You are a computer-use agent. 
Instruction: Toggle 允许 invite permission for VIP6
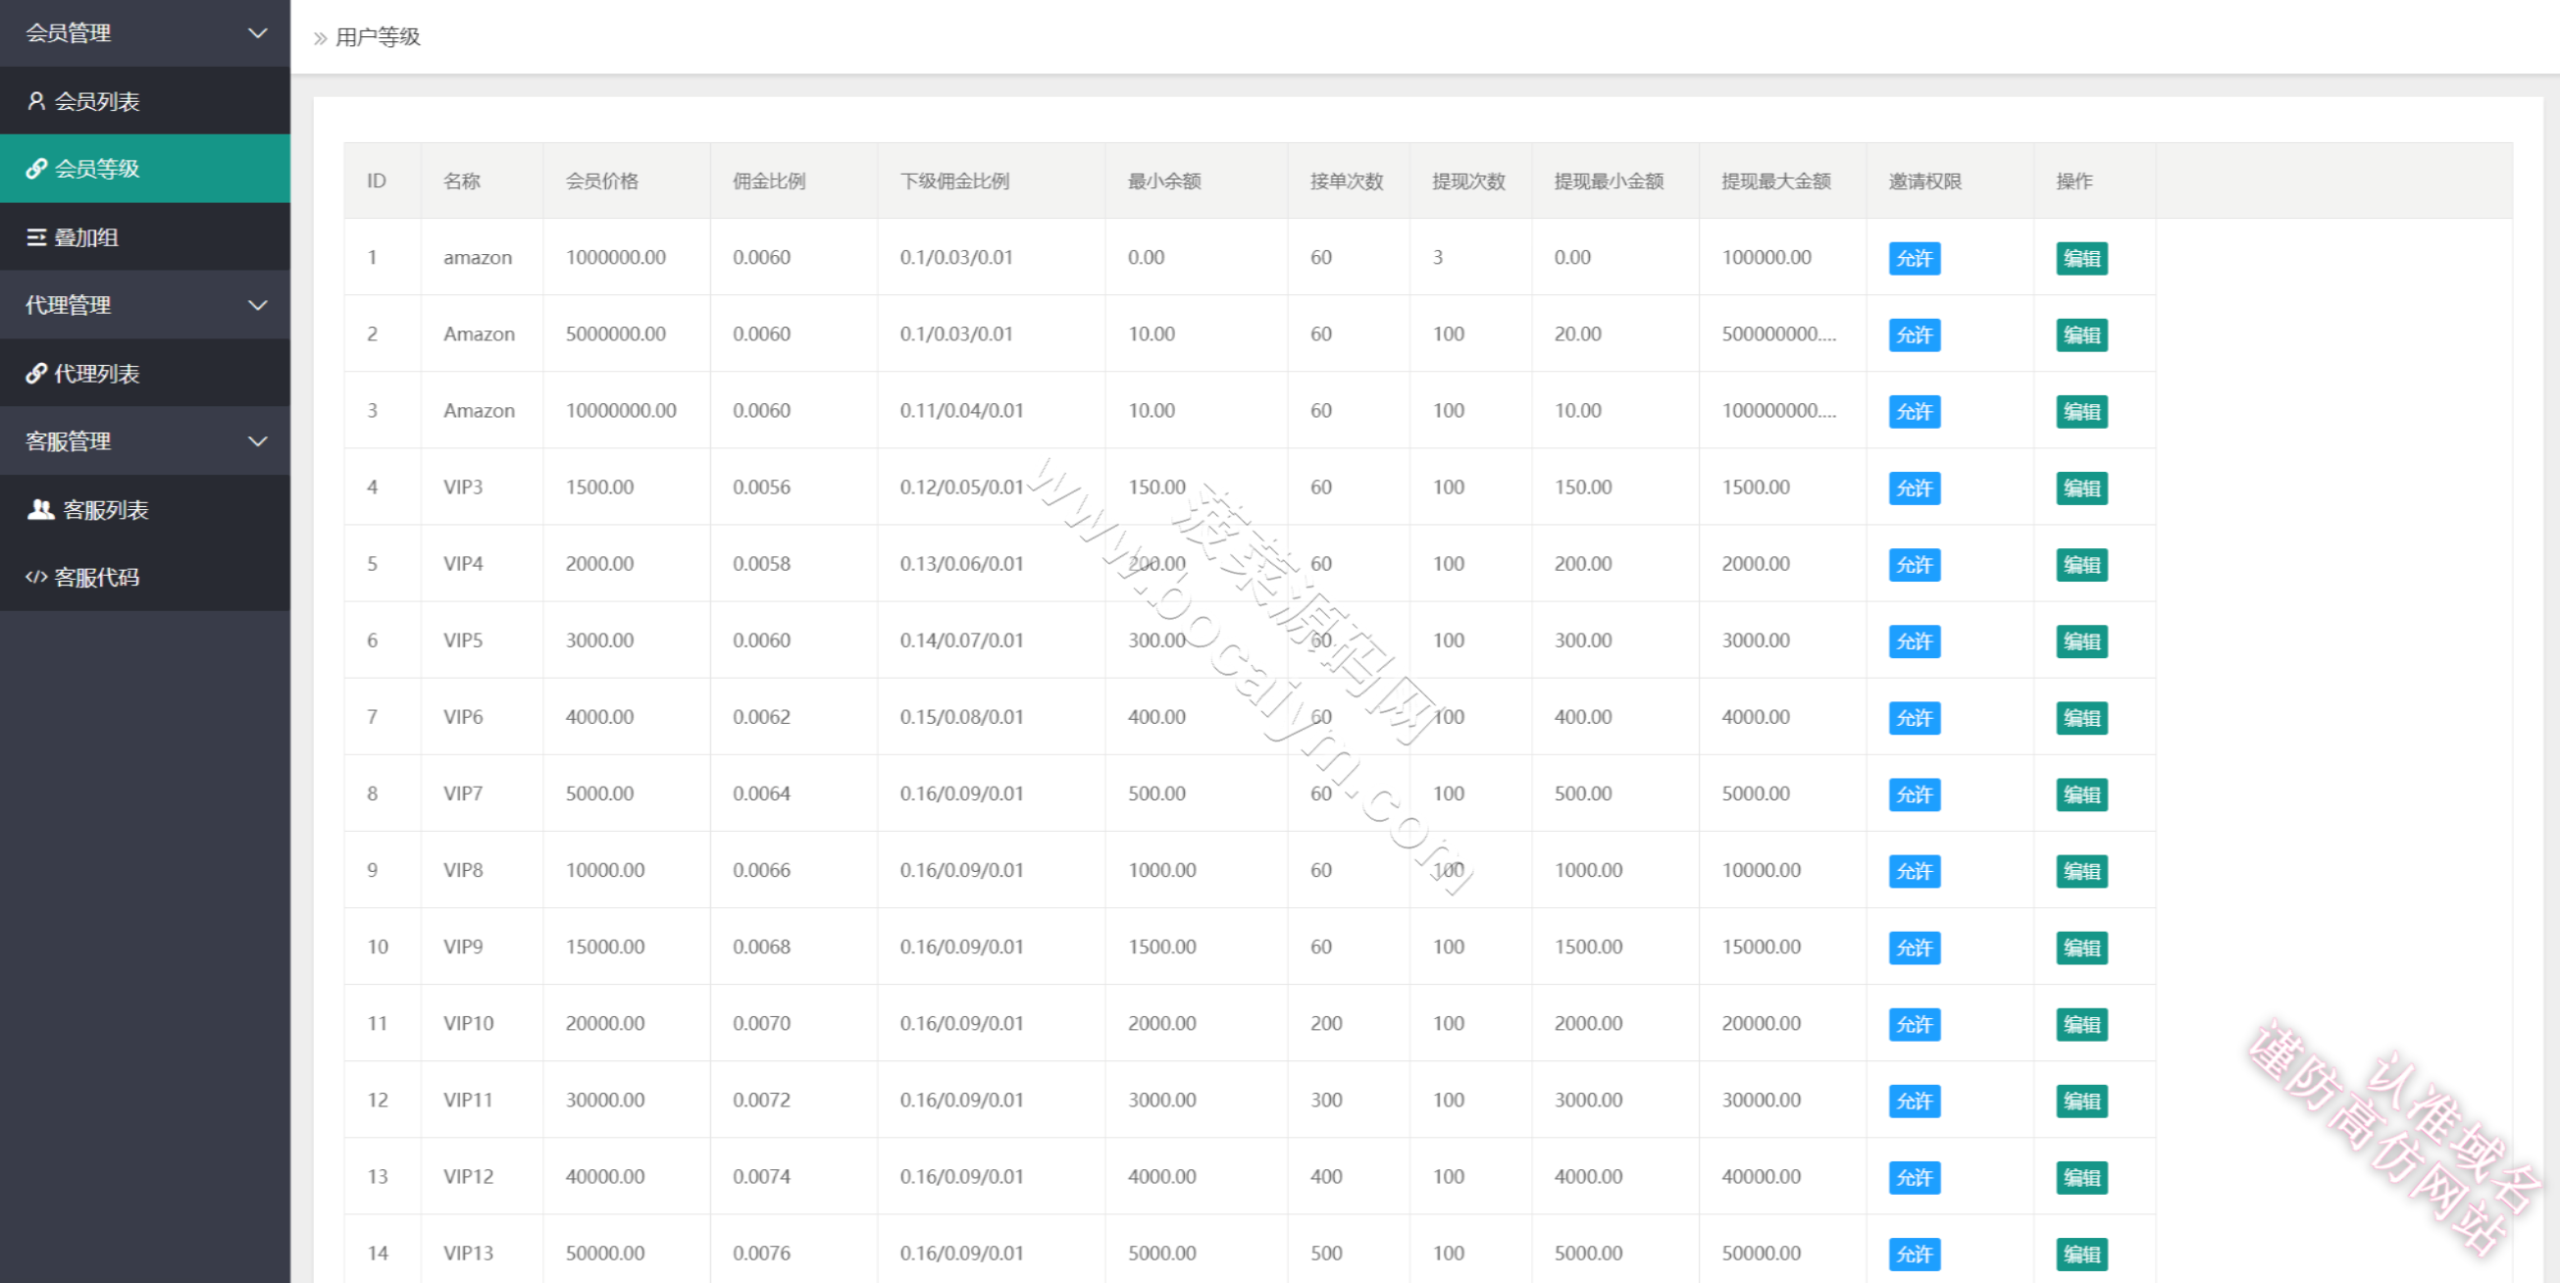click(1914, 718)
